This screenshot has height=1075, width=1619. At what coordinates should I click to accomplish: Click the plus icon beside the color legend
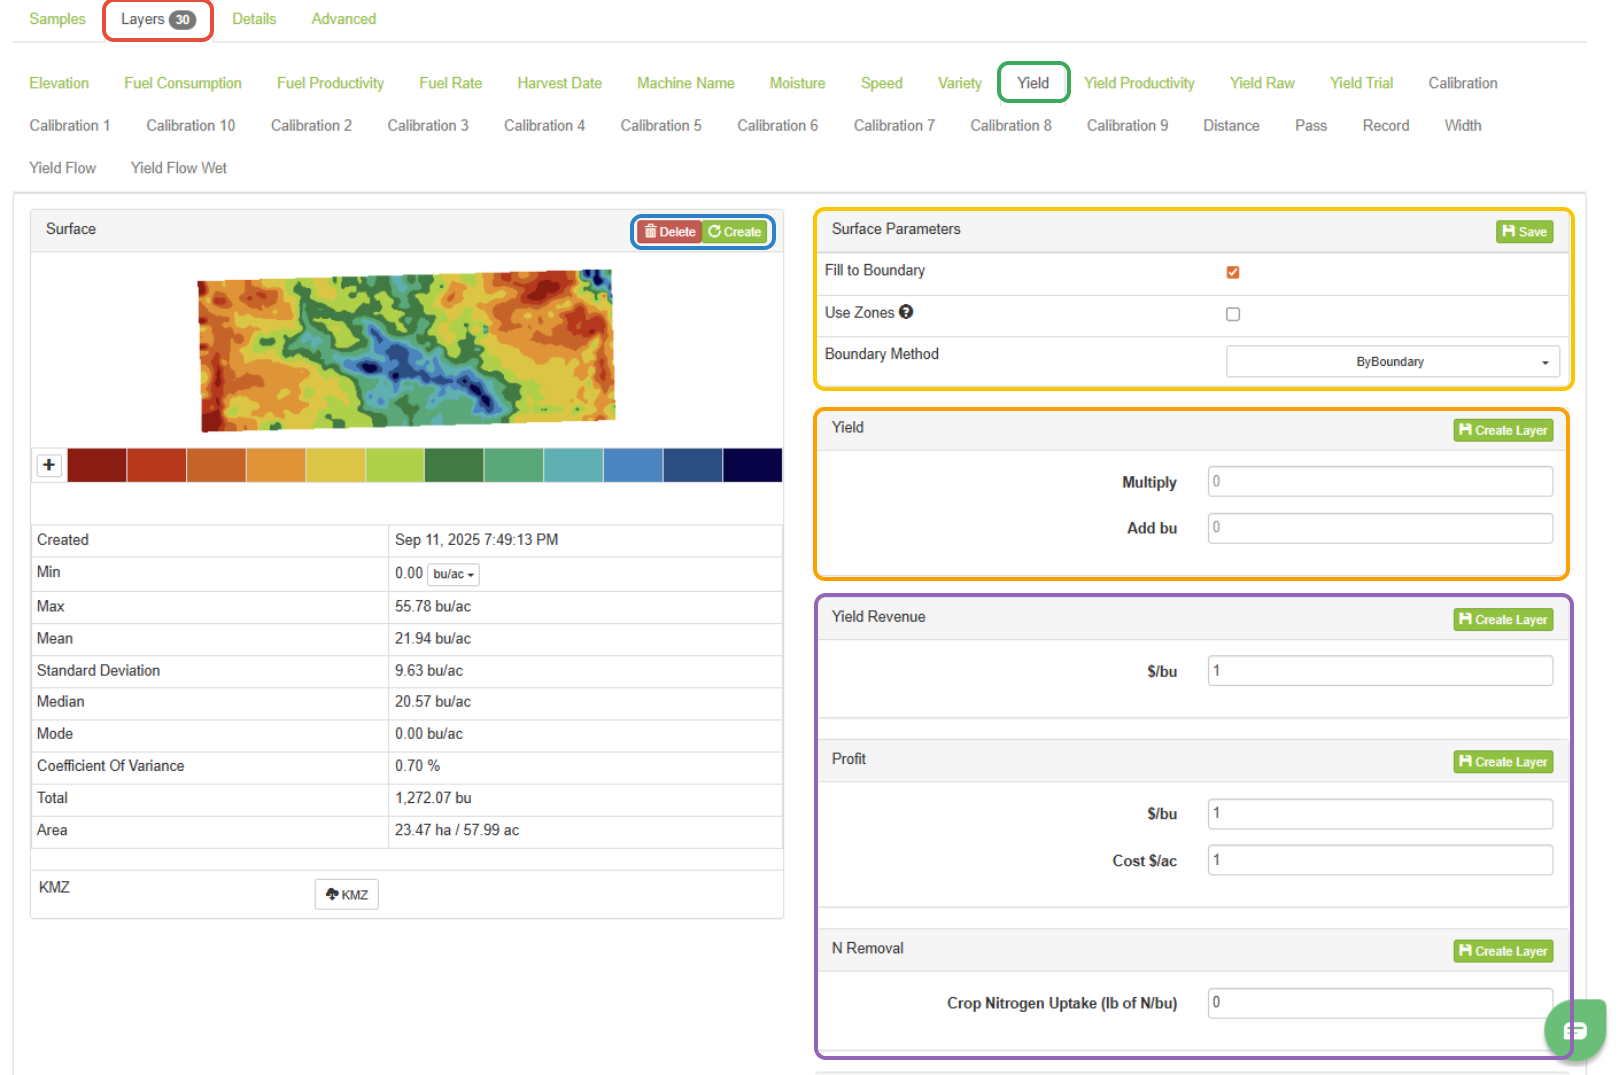49,465
